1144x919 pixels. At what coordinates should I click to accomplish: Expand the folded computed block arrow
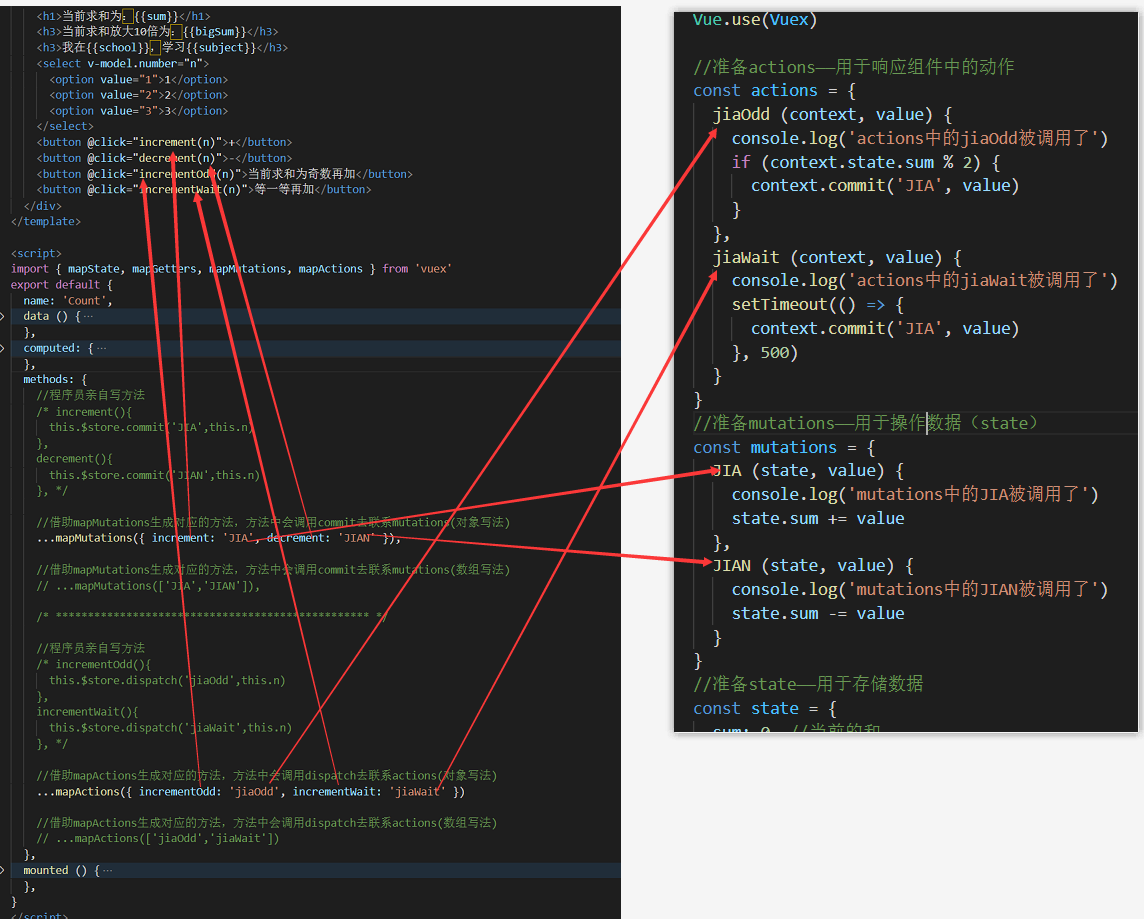click(2, 349)
